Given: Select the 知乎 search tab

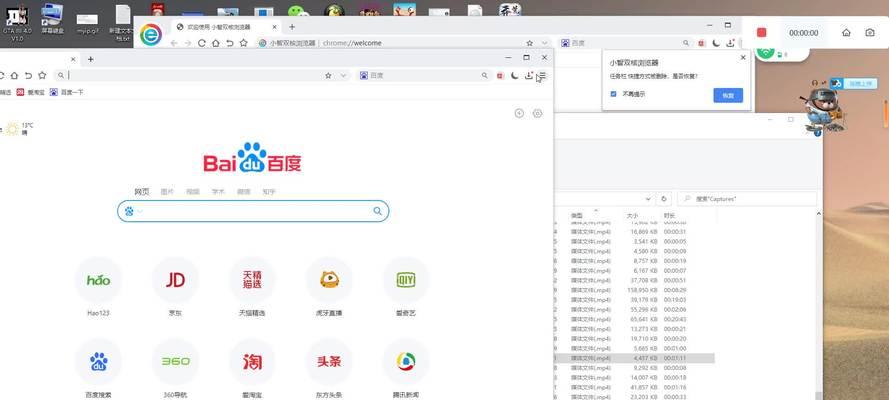Looking at the screenshot, I should click(269, 192).
